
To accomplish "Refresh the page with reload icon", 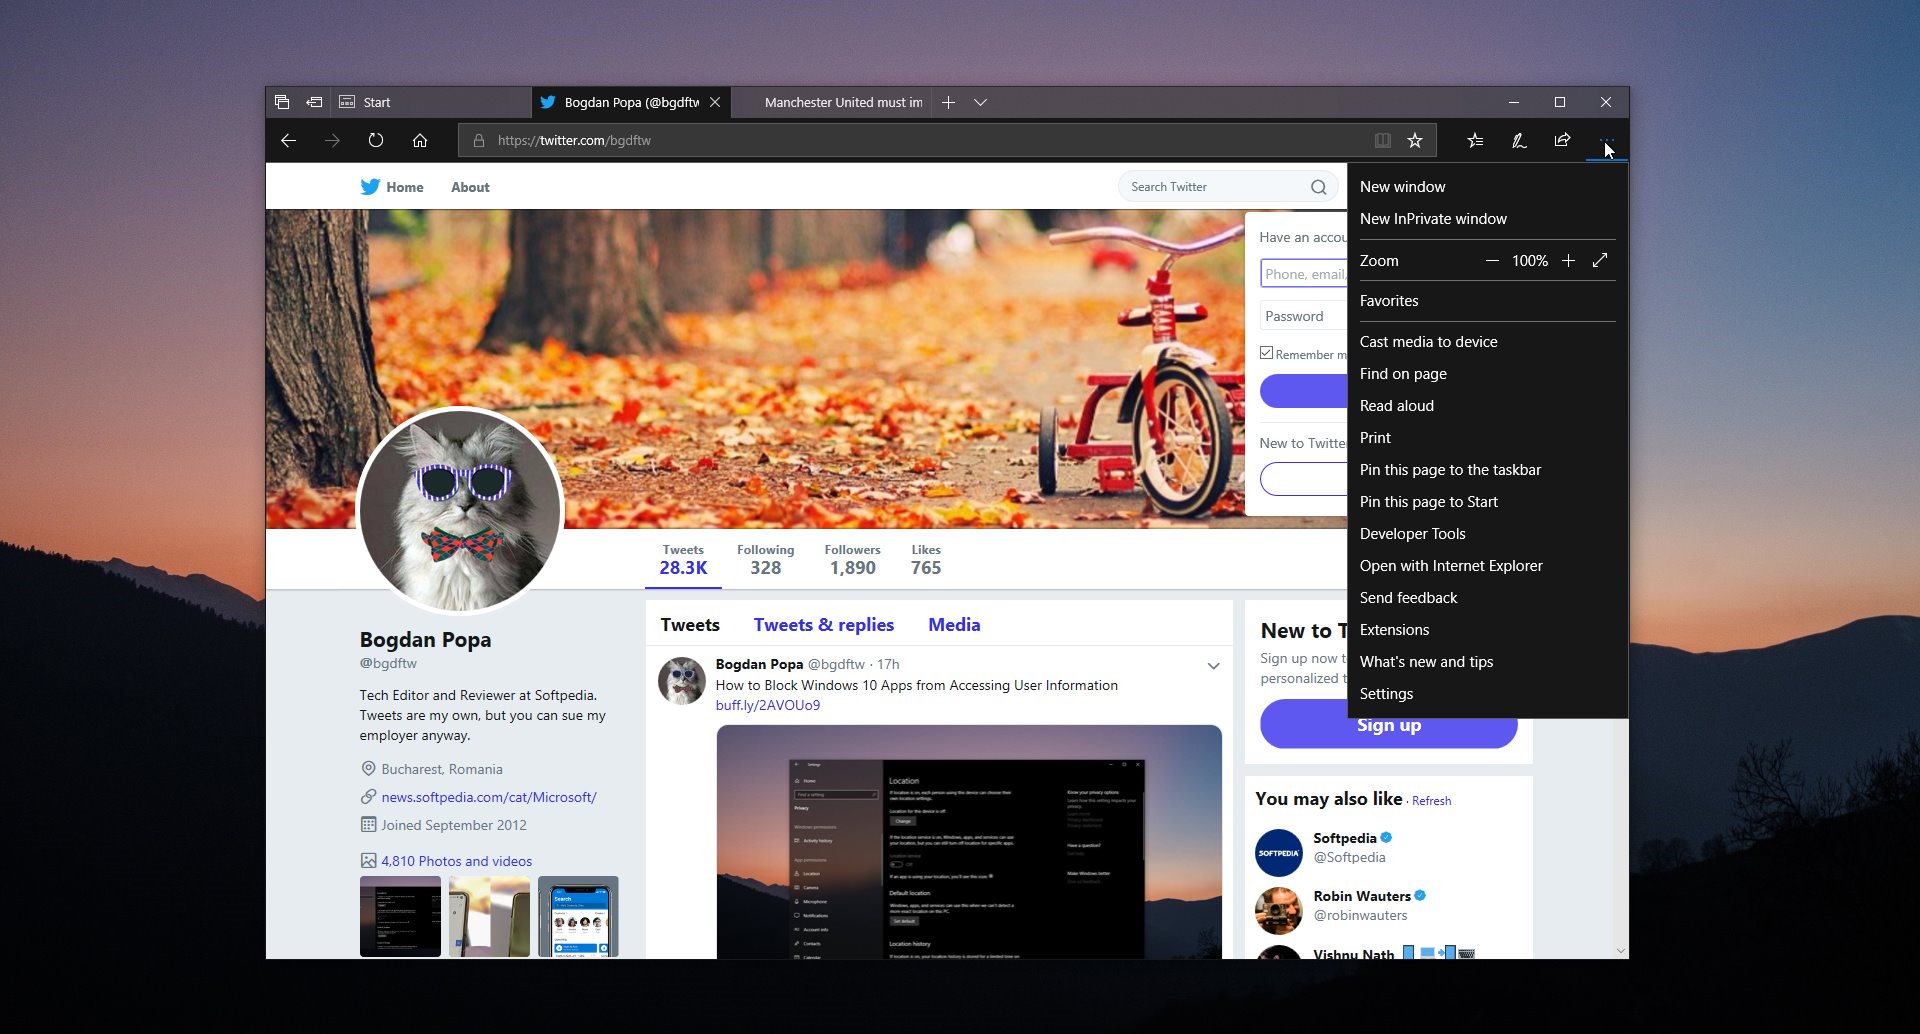I will pyautogui.click(x=376, y=141).
